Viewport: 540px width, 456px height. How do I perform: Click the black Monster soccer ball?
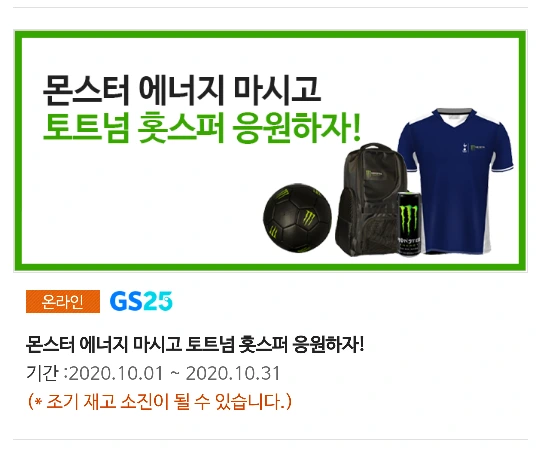298,218
